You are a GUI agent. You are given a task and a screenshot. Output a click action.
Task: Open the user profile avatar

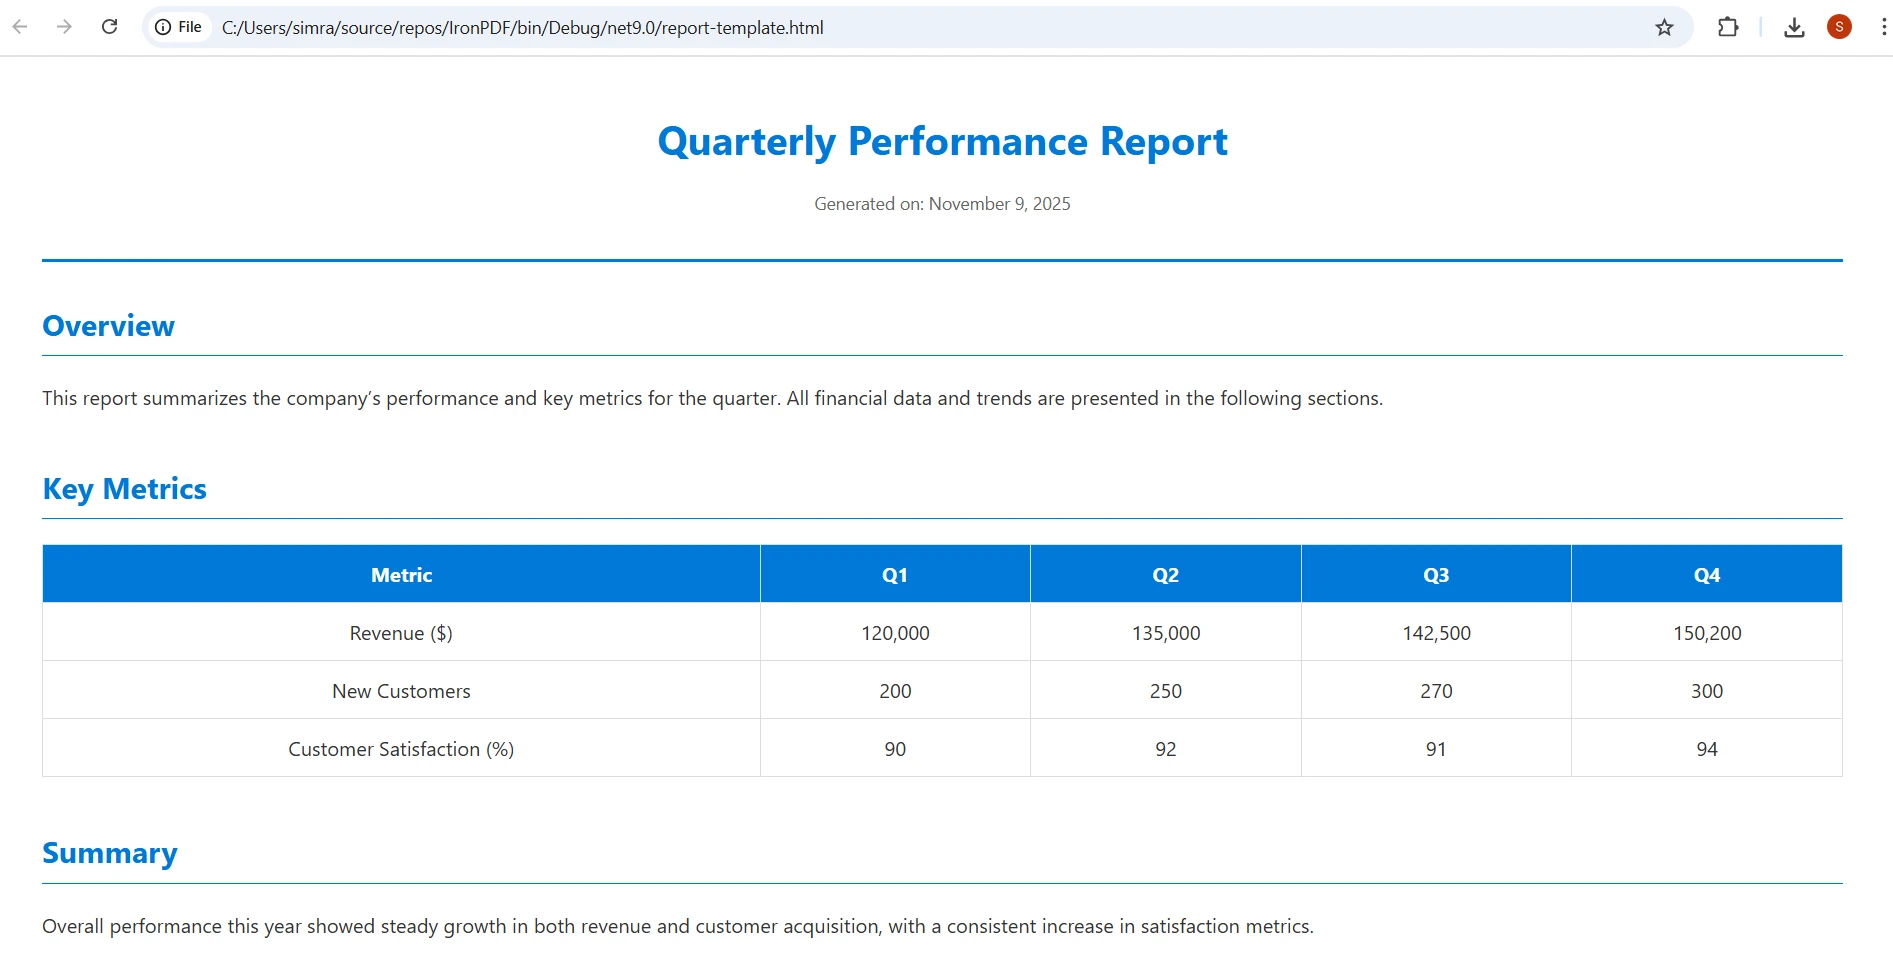(1839, 27)
